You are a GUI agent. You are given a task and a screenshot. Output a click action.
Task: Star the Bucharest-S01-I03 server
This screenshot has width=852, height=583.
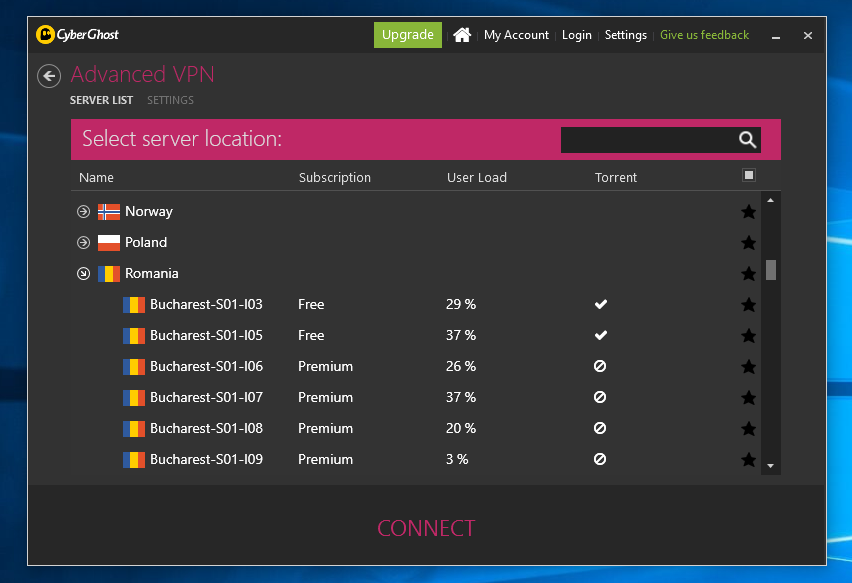[748, 304]
